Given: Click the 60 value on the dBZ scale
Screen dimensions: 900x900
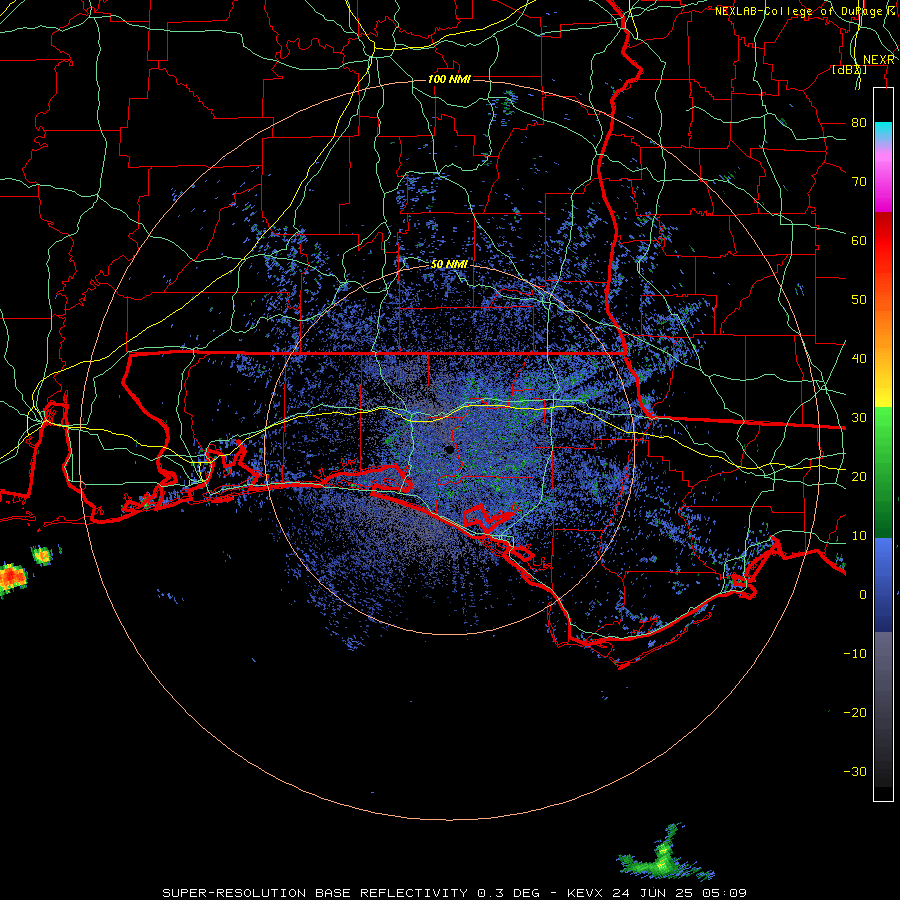Looking at the screenshot, I should tap(859, 240).
